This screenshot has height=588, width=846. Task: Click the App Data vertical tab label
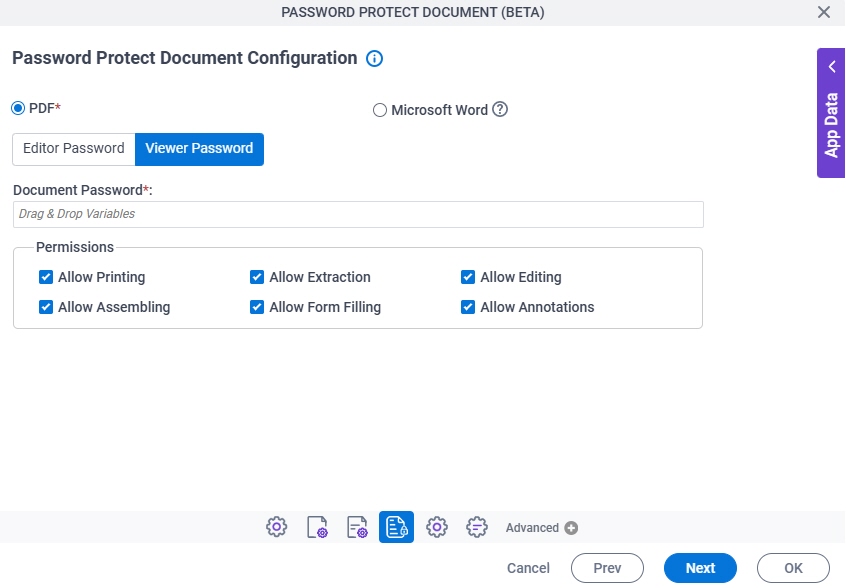831,125
